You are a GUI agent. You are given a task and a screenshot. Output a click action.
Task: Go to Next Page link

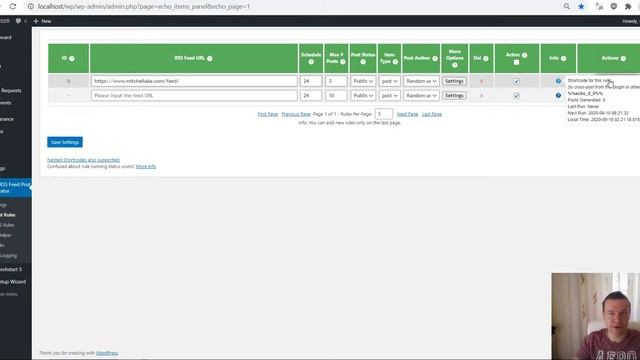point(407,114)
